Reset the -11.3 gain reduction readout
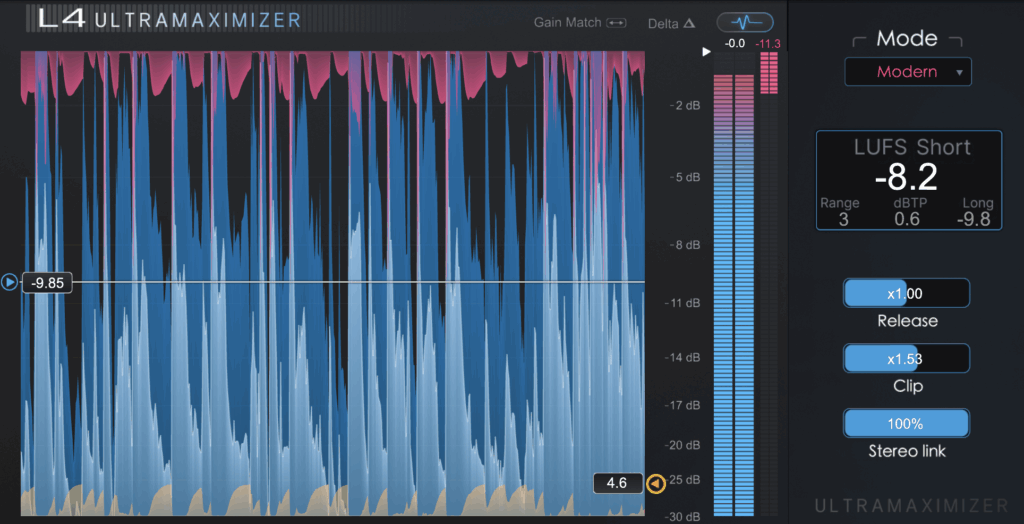 pyautogui.click(x=768, y=43)
